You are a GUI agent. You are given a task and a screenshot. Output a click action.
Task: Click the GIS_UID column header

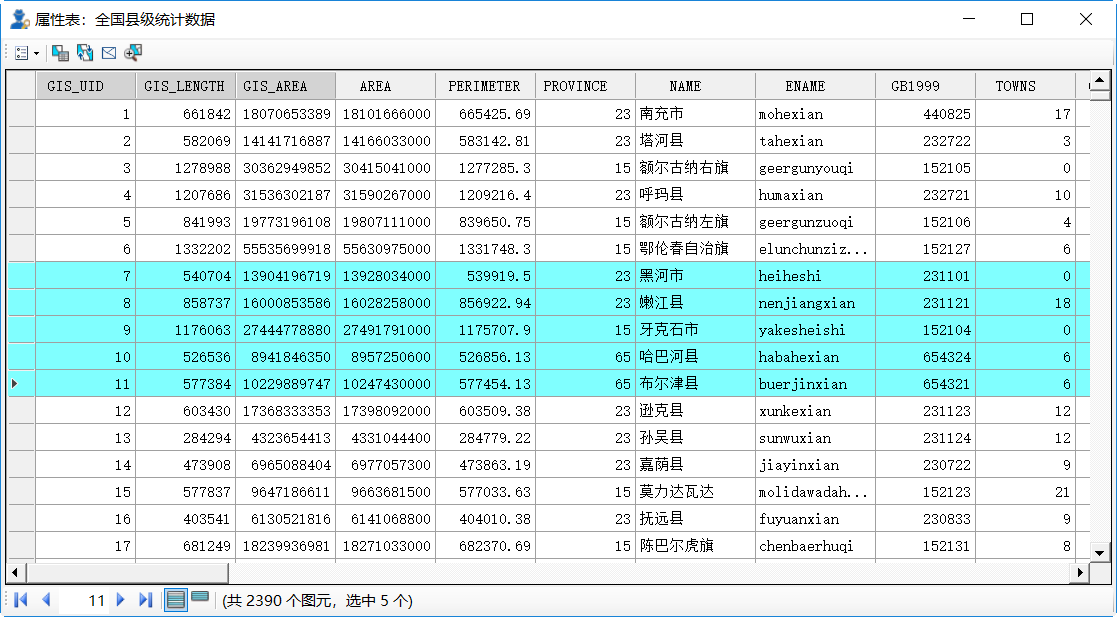(x=85, y=86)
